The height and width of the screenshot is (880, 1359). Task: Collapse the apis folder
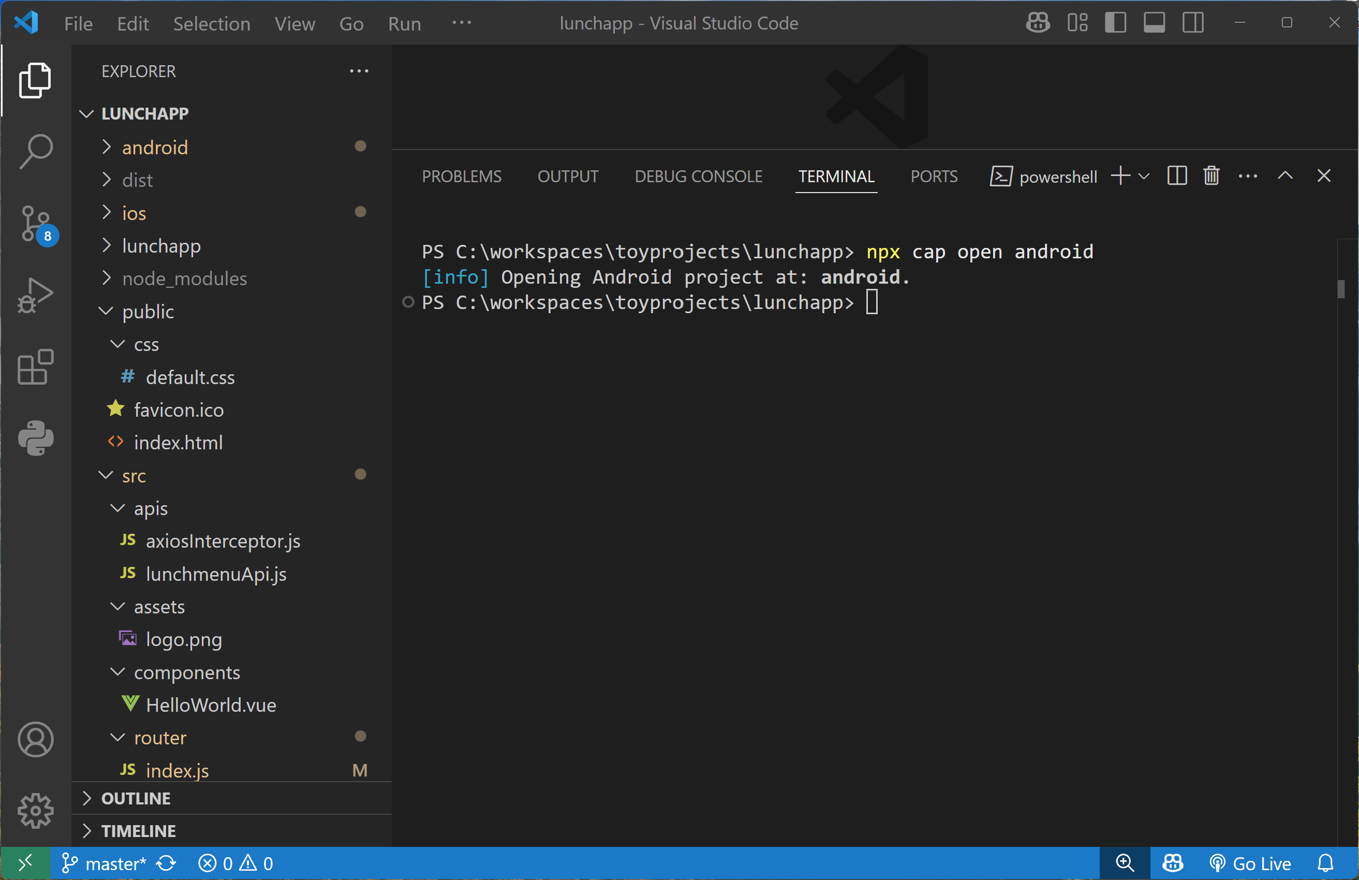pos(232,508)
